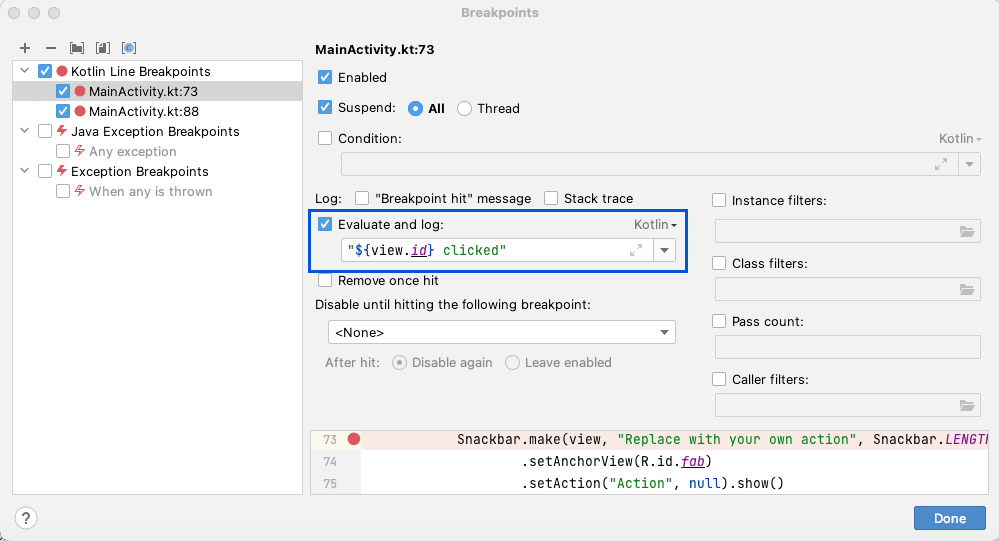Browse Instance filters folder icon

pos(967,231)
